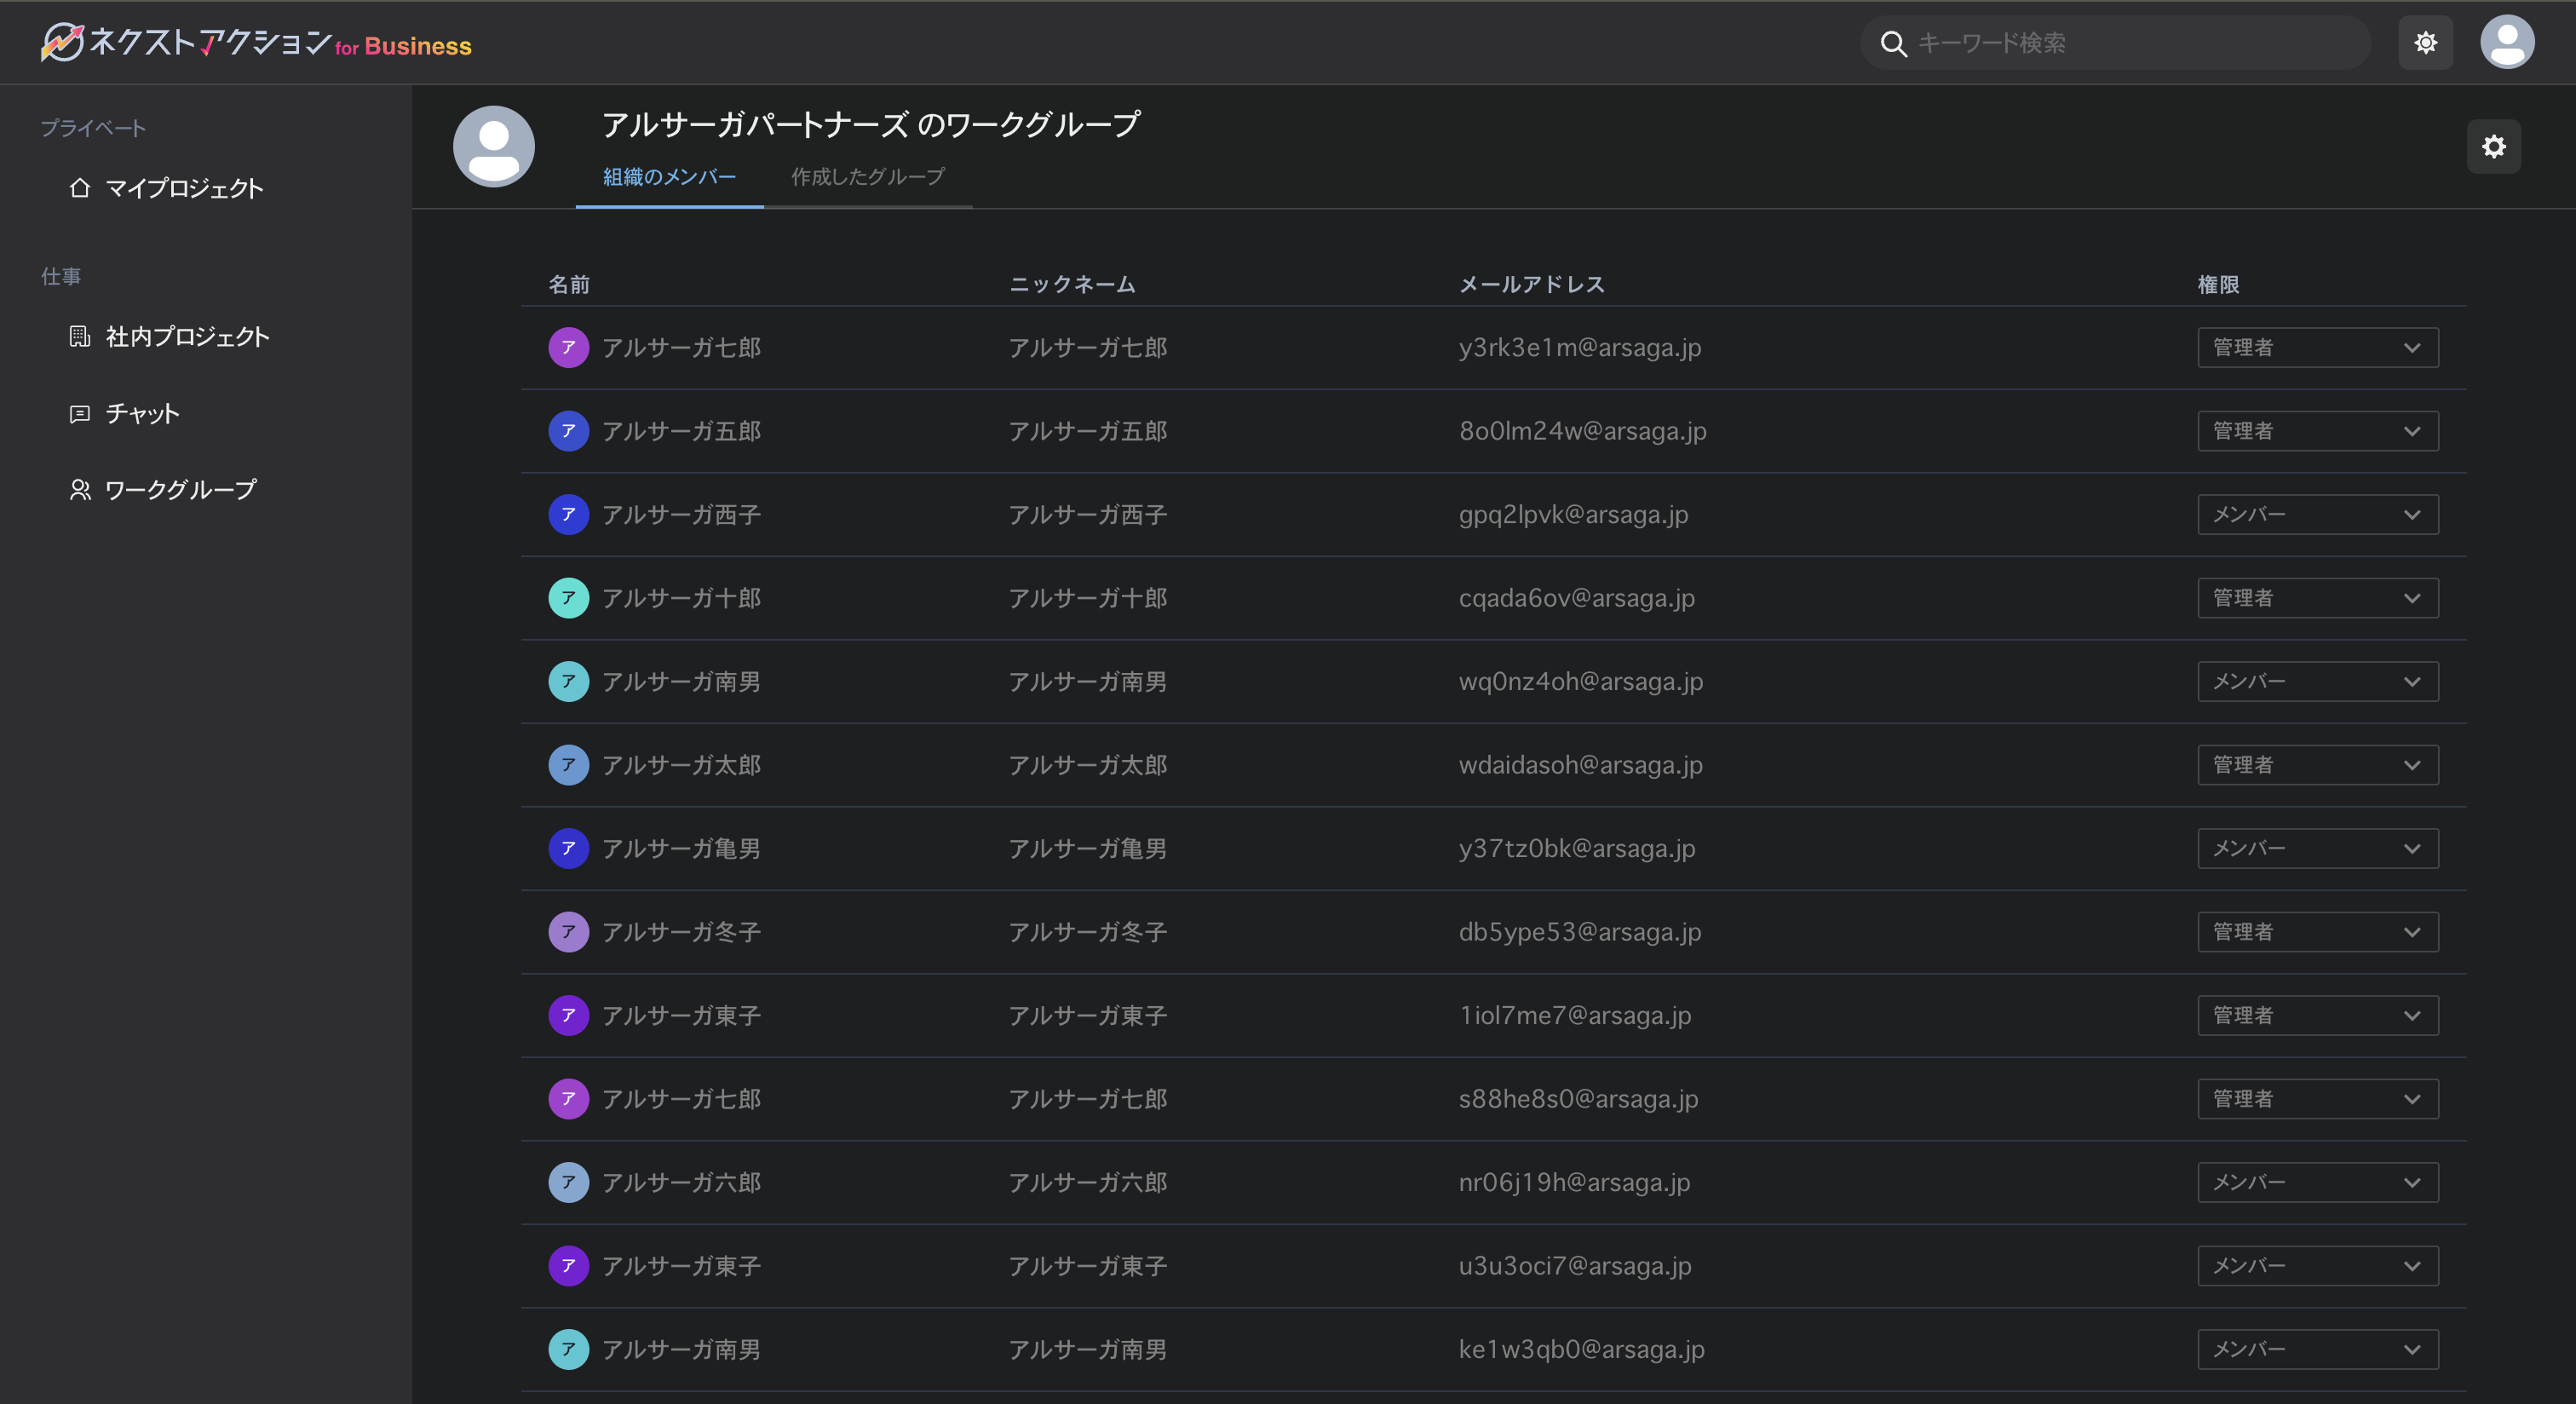Open role dropdown for アルサーガ十郎
Screen dimensions: 2576x1404
[x=2317, y=598]
